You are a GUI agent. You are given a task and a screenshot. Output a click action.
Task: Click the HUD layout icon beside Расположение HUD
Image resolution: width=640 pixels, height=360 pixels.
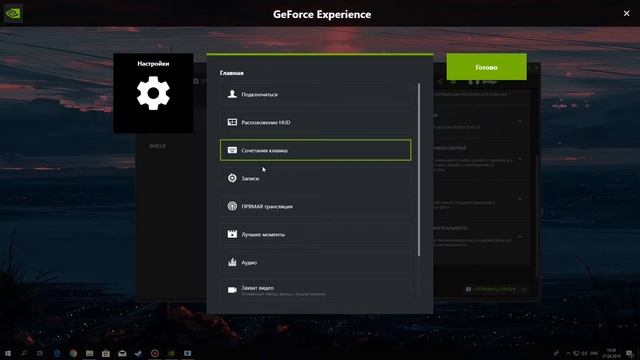[232, 122]
